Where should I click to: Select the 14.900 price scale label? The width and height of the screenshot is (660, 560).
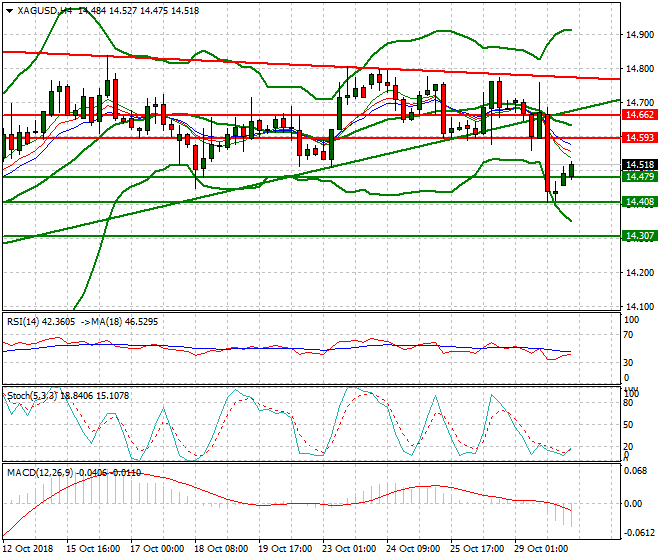(640, 35)
